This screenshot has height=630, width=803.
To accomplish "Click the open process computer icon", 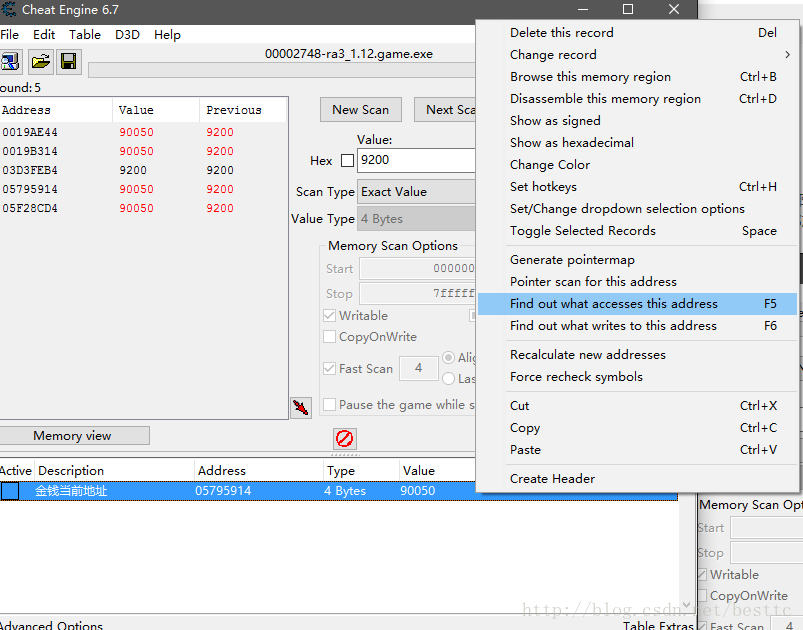I will pyautogui.click(x=10, y=61).
